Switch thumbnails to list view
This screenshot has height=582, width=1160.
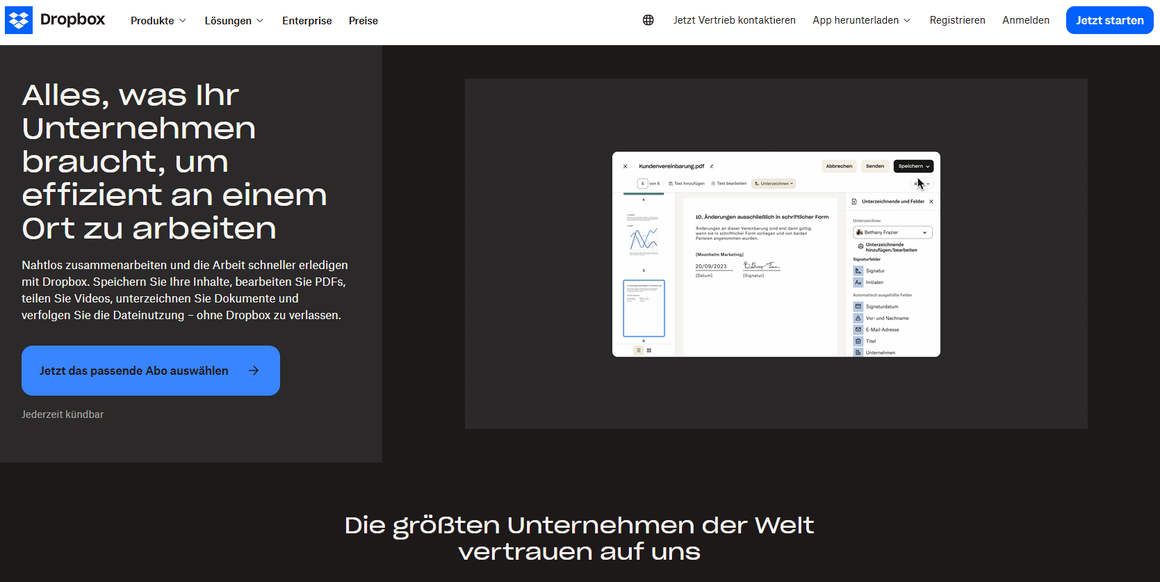click(x=639, y=349)
